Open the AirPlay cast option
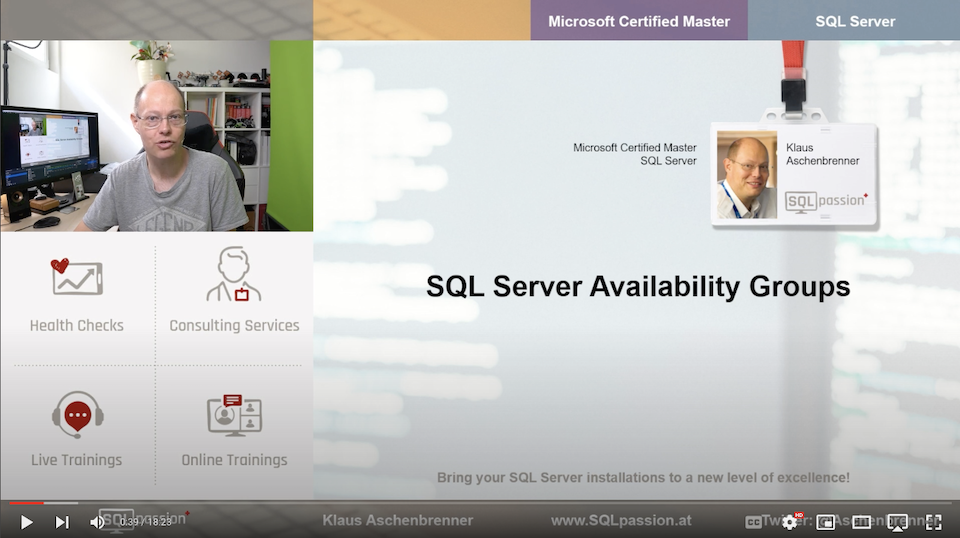The image size is (960, 538). (898, 522)
